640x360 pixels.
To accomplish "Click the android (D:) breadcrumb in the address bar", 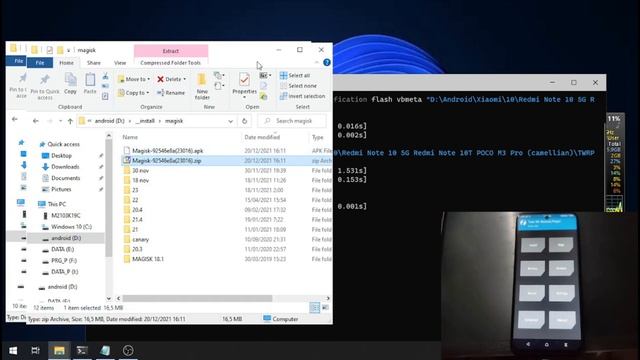I will (109, 121).
